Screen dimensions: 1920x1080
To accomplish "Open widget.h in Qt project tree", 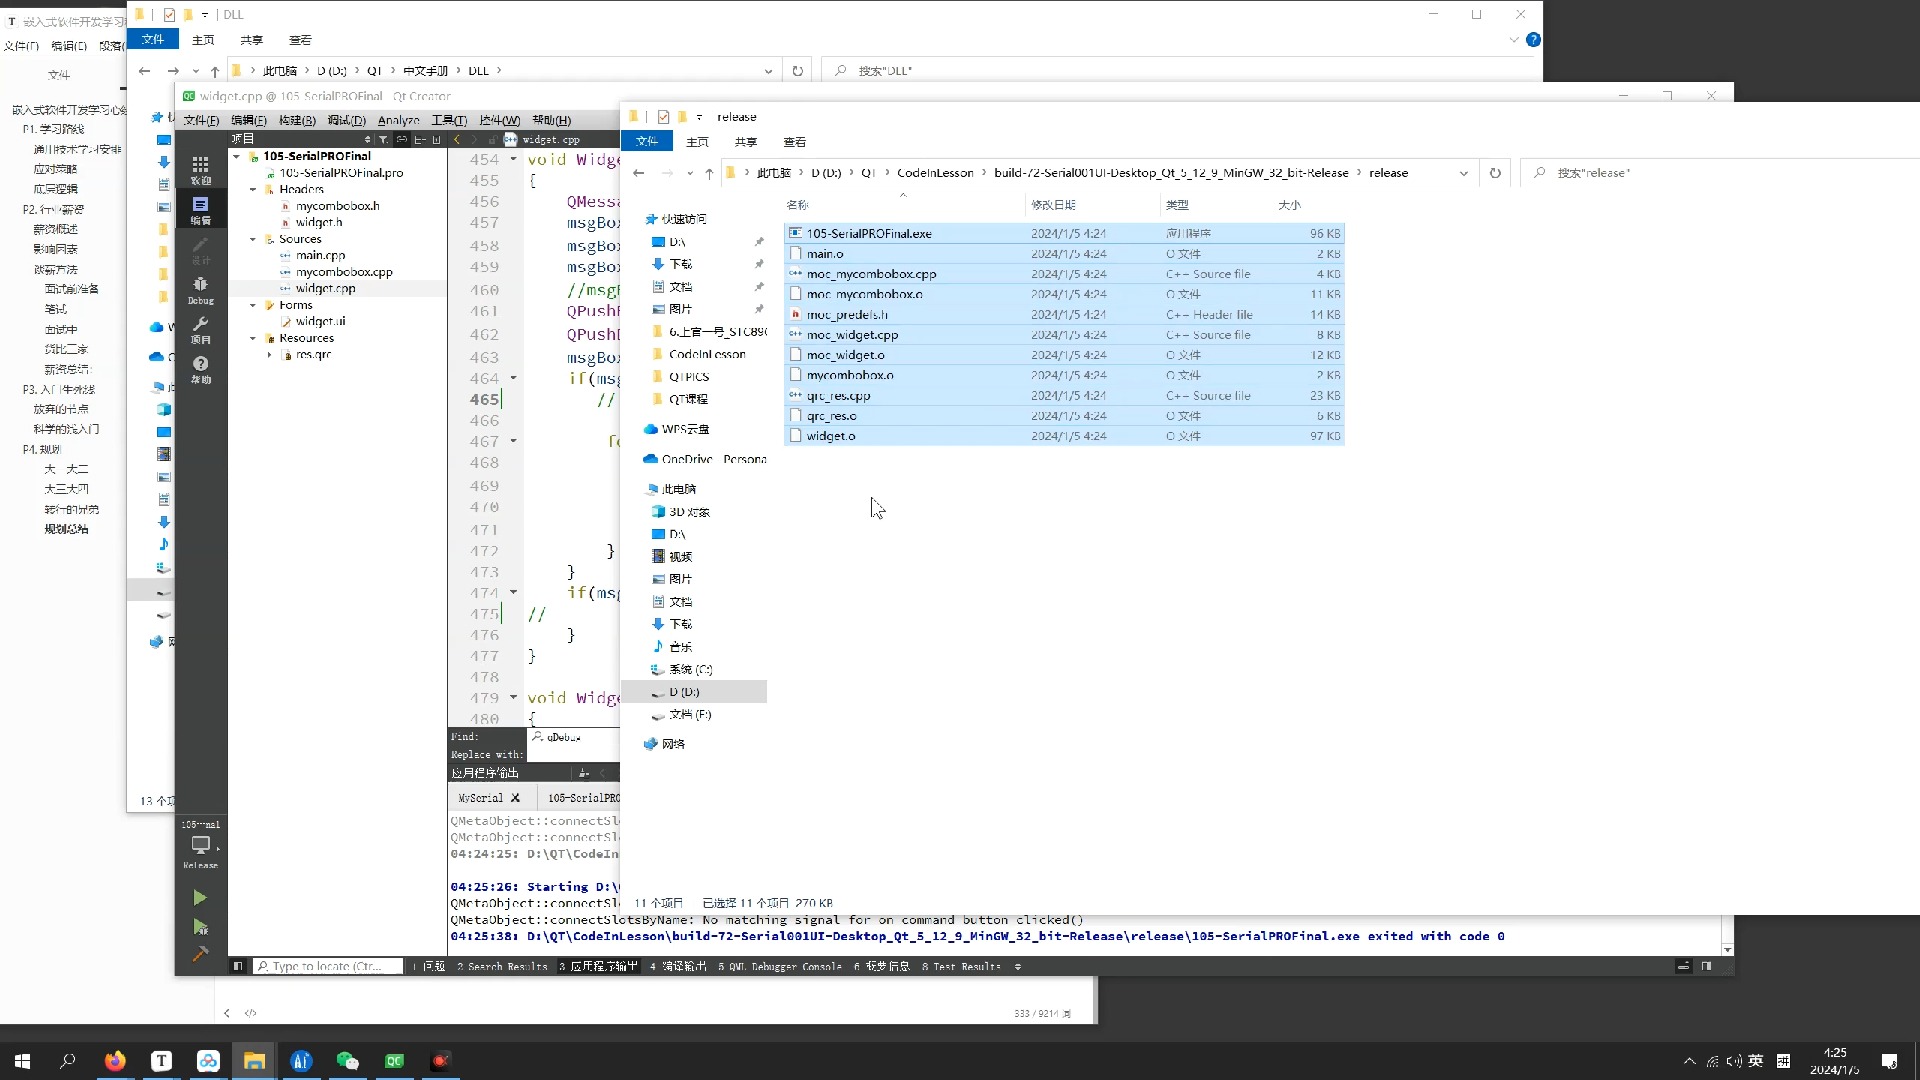I will [x=318, y=222].
